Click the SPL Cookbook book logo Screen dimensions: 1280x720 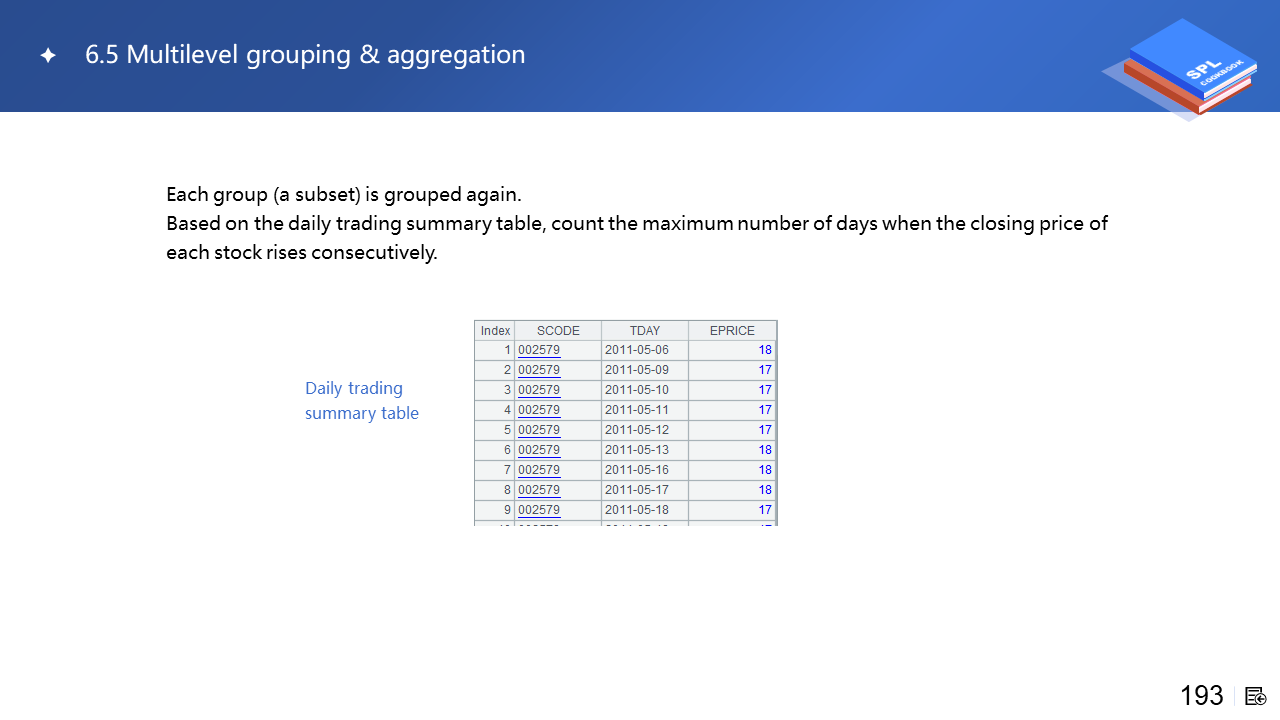(x=1186, y=66)
